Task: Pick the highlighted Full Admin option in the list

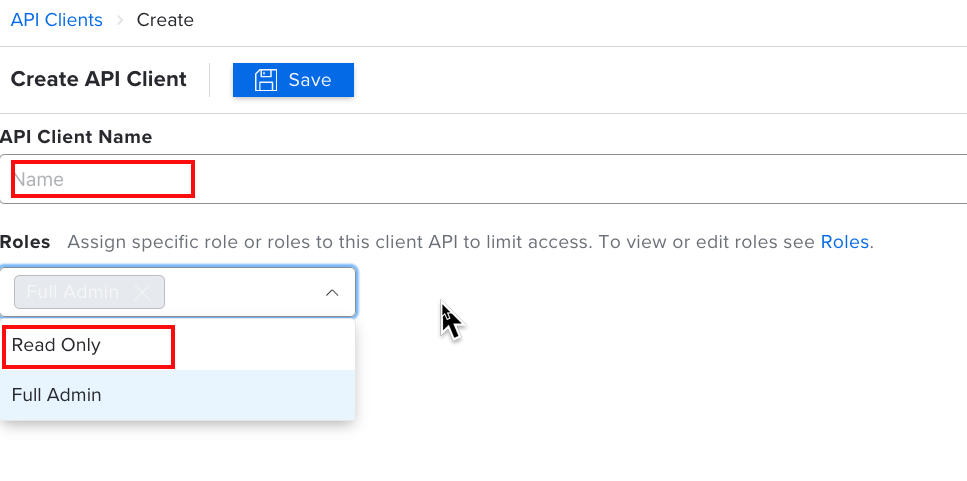Action: pyautogui.click(x=57, y=395)
